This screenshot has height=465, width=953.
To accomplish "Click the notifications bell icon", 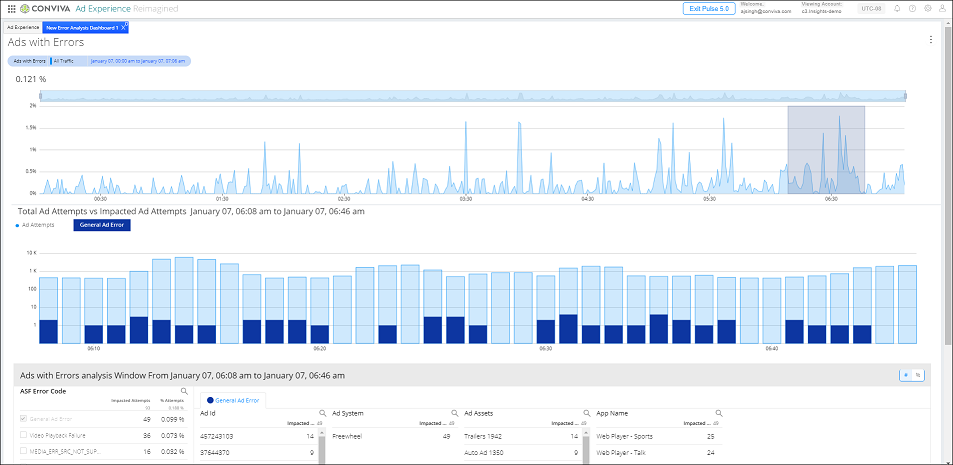I will tap(897, 8).
